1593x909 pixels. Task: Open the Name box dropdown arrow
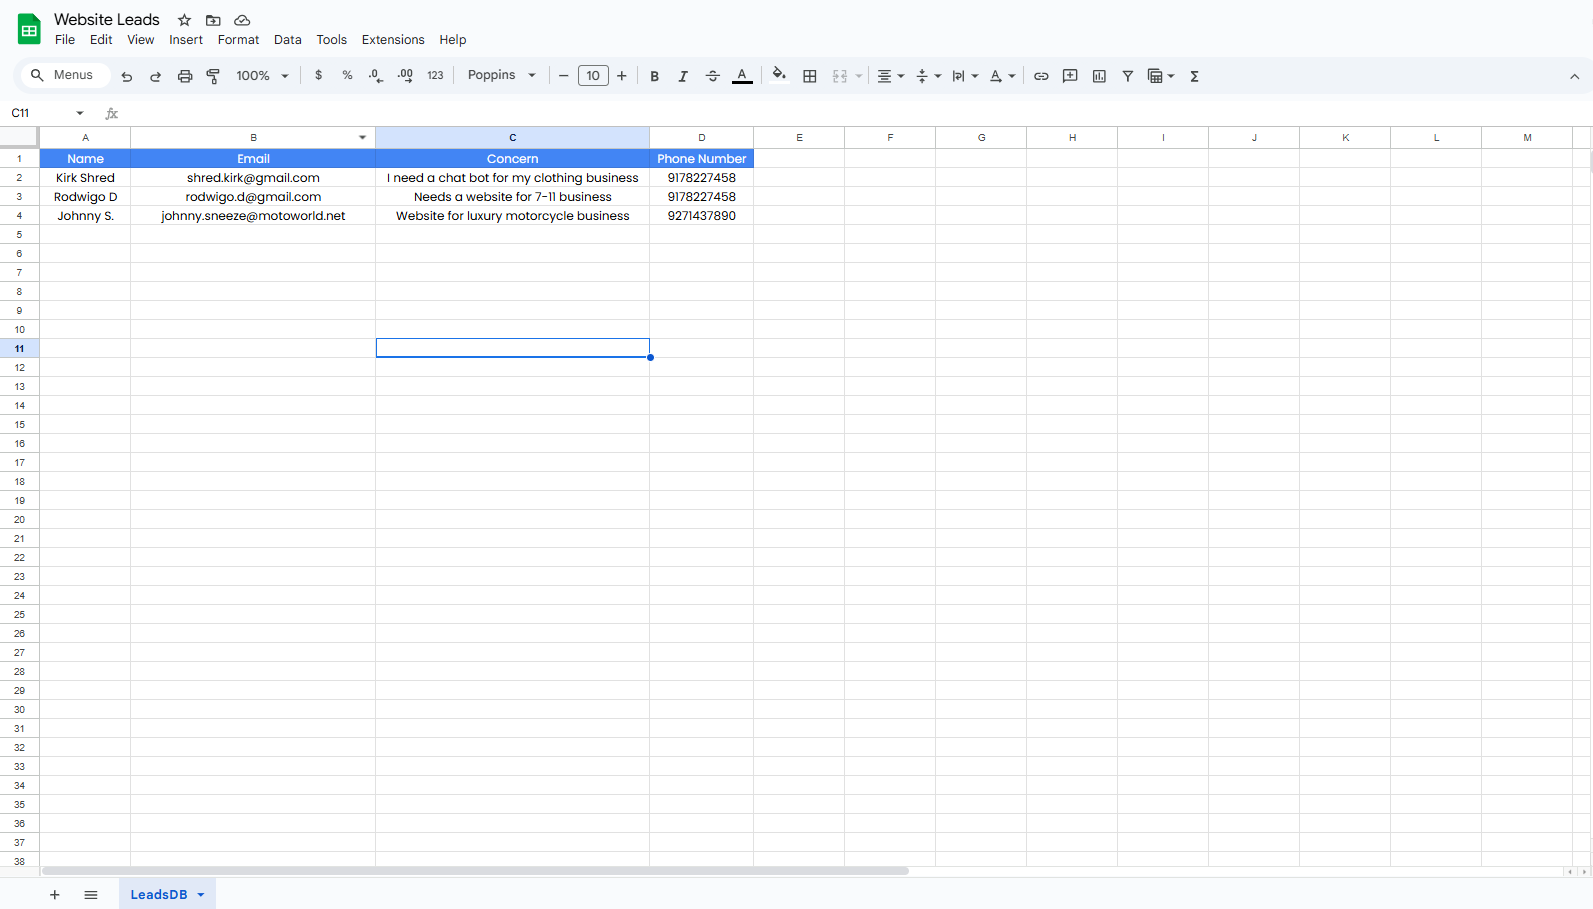[80, 113]
